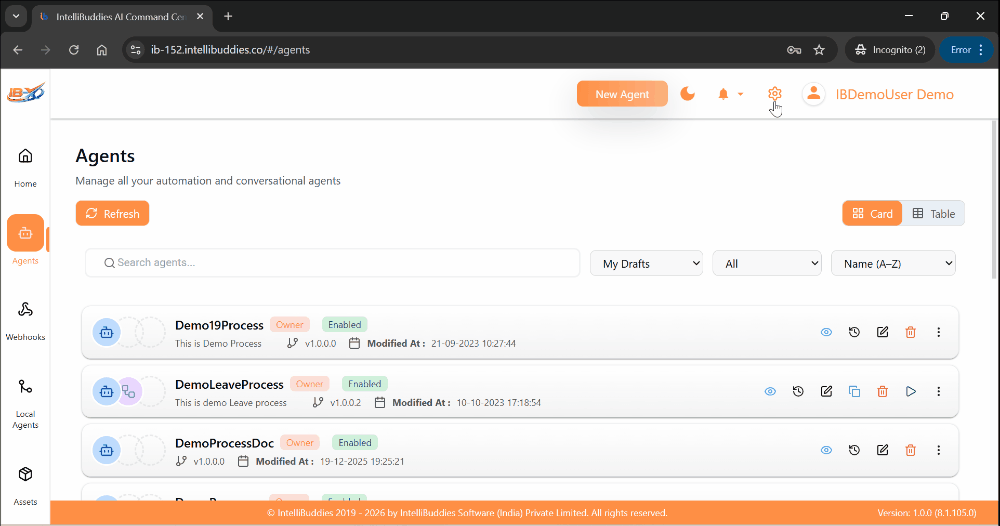This screenshot has width=1000, height=526.
Task: View Demo19Process with the eye icon
Action: click(826, 332)
